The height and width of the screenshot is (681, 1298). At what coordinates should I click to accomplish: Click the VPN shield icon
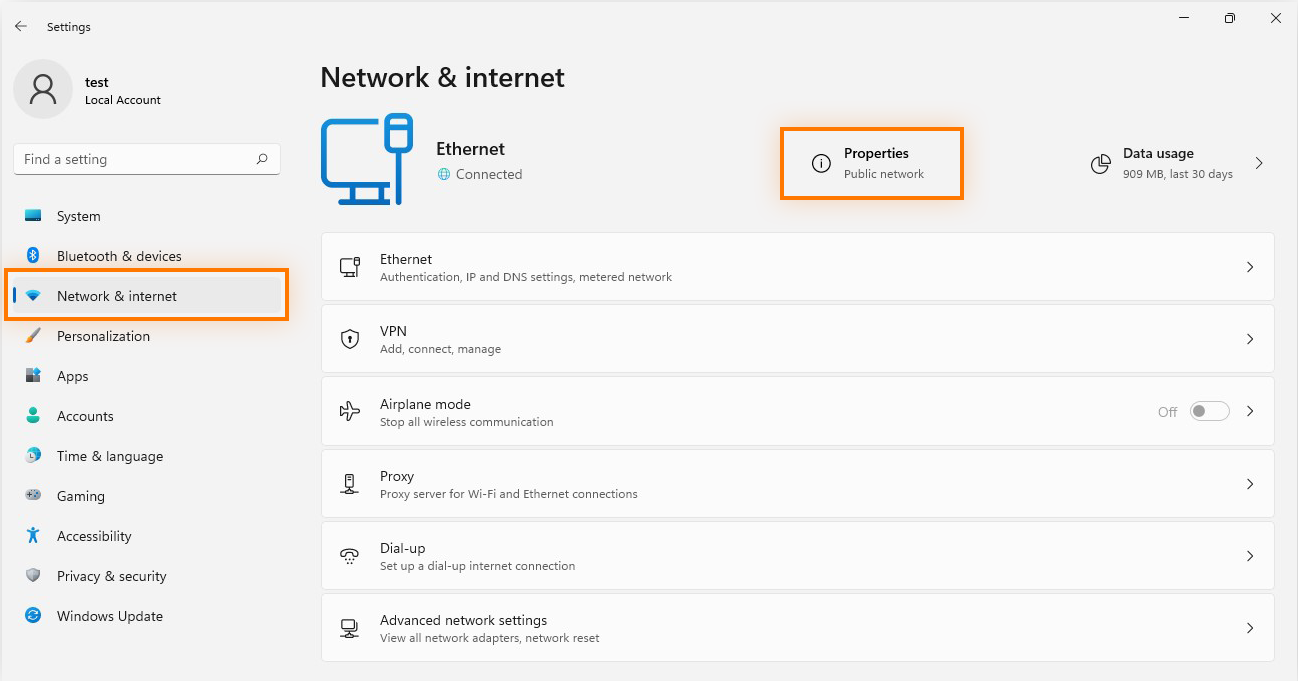(x=349, y=339)
